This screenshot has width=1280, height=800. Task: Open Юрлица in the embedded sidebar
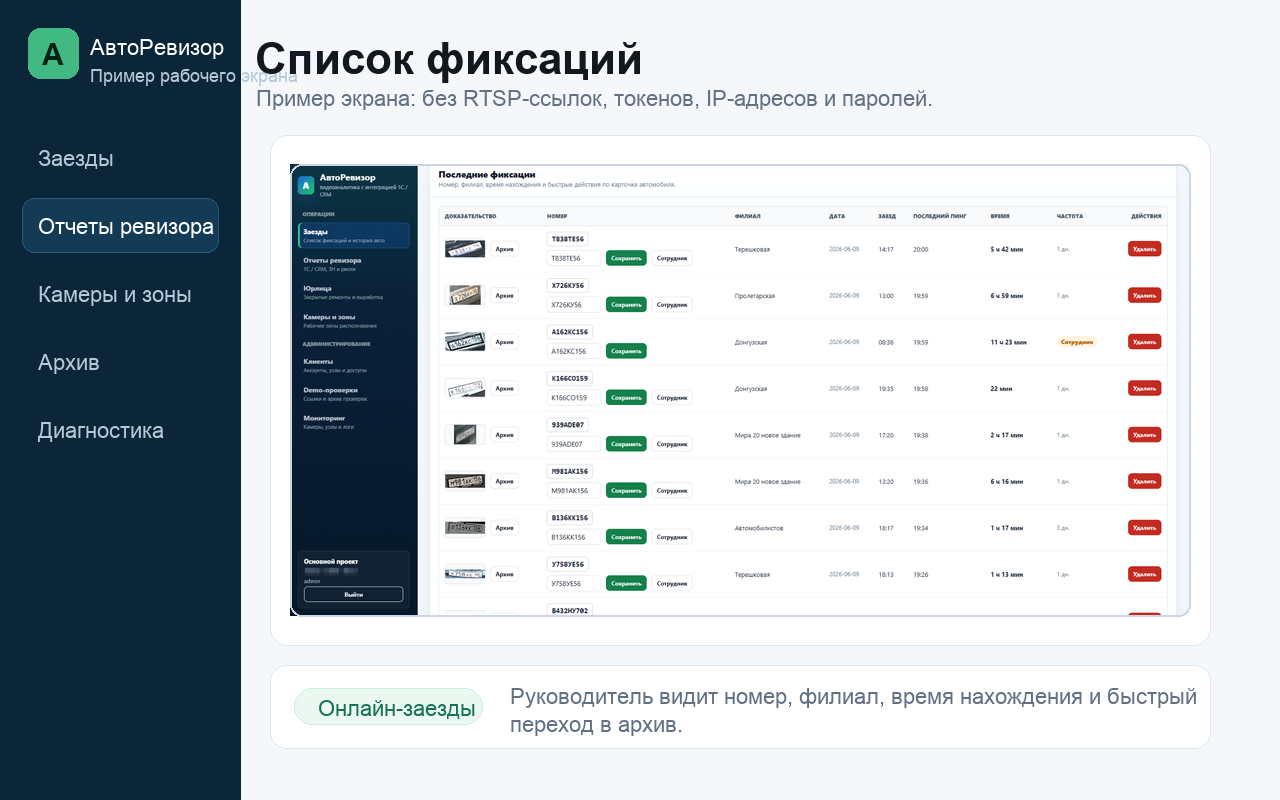(354, 292)
